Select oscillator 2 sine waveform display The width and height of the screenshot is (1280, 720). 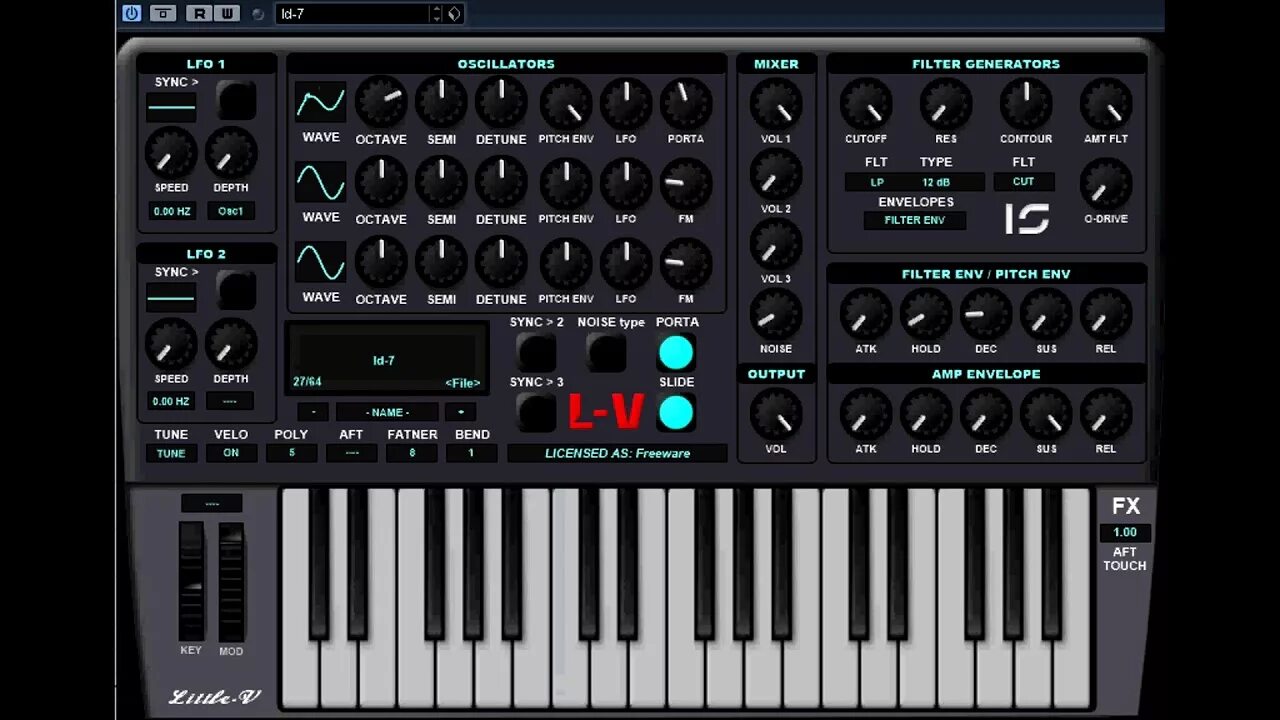321,182
